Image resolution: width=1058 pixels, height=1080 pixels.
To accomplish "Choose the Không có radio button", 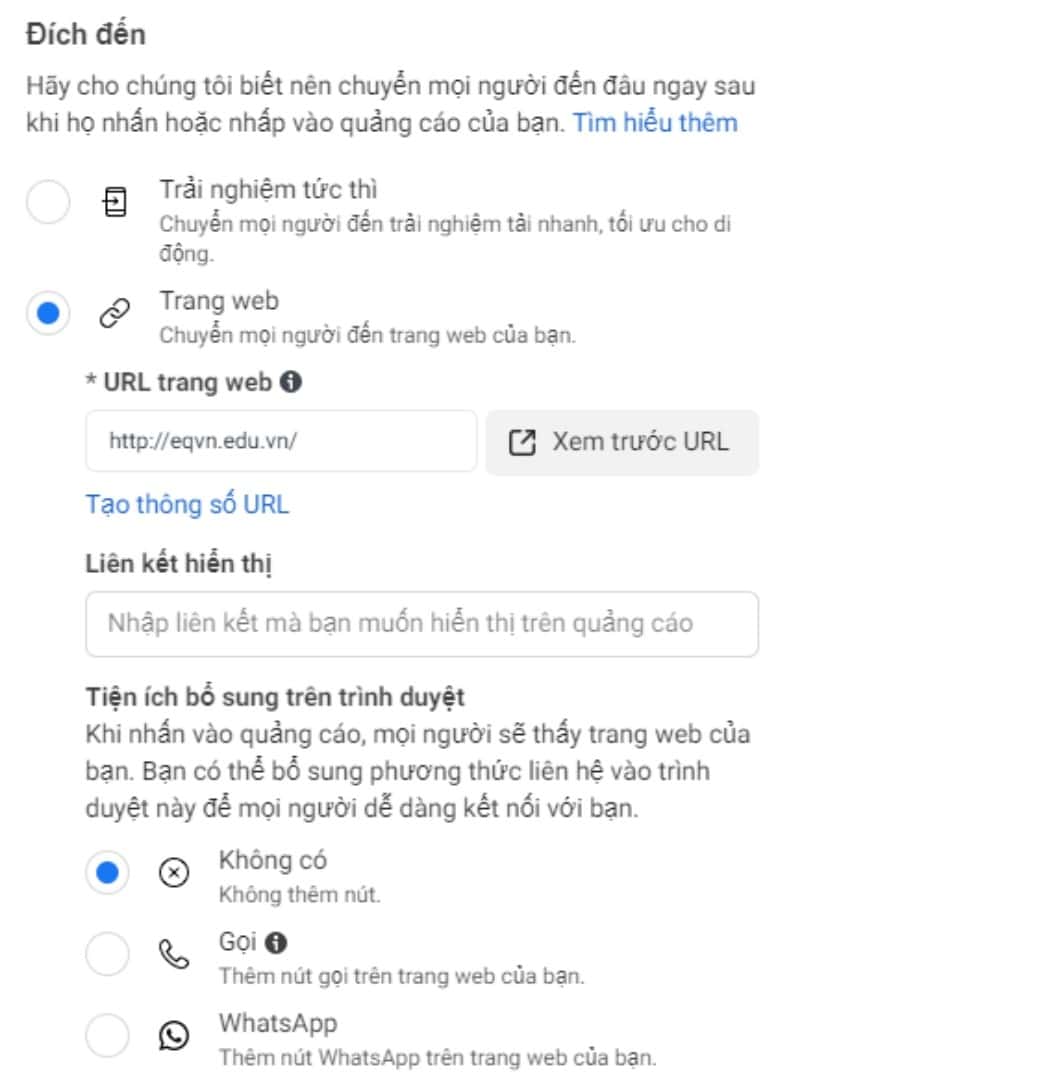I will point(108,874).
